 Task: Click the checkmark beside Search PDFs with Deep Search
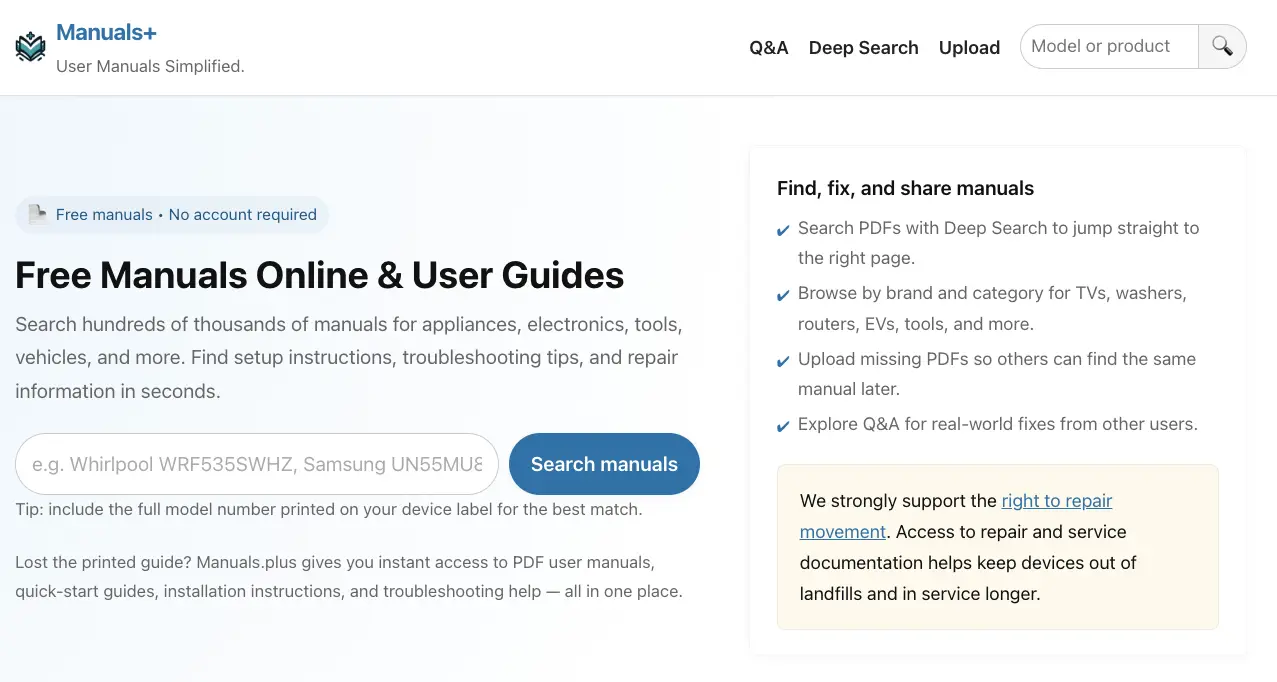(784, 231)
